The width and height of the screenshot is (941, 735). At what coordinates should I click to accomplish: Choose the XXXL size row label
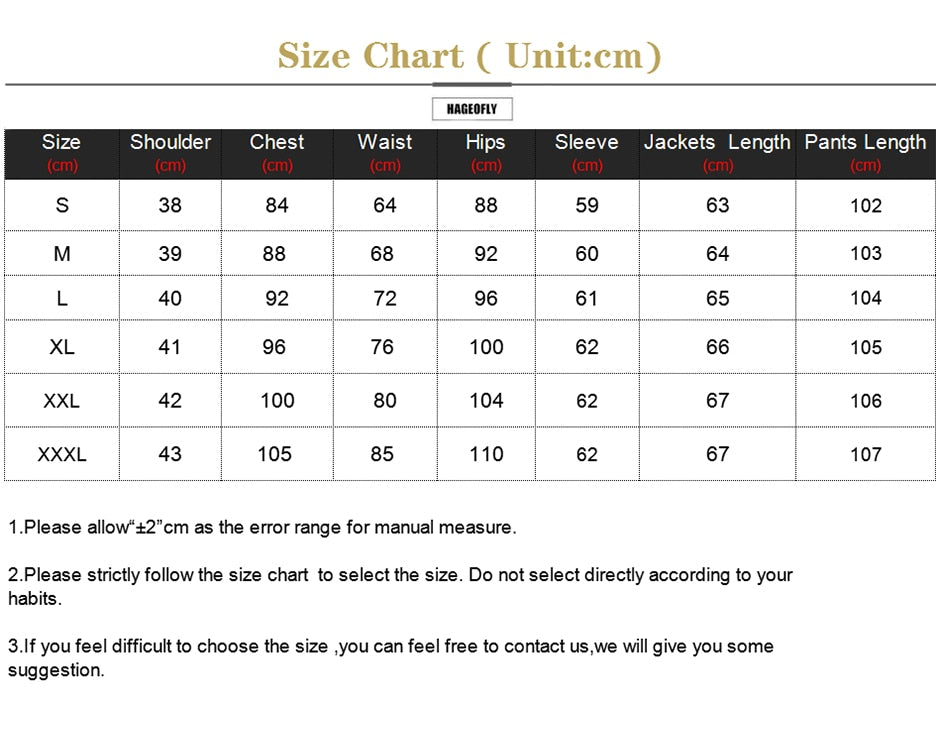coord(62,454)
